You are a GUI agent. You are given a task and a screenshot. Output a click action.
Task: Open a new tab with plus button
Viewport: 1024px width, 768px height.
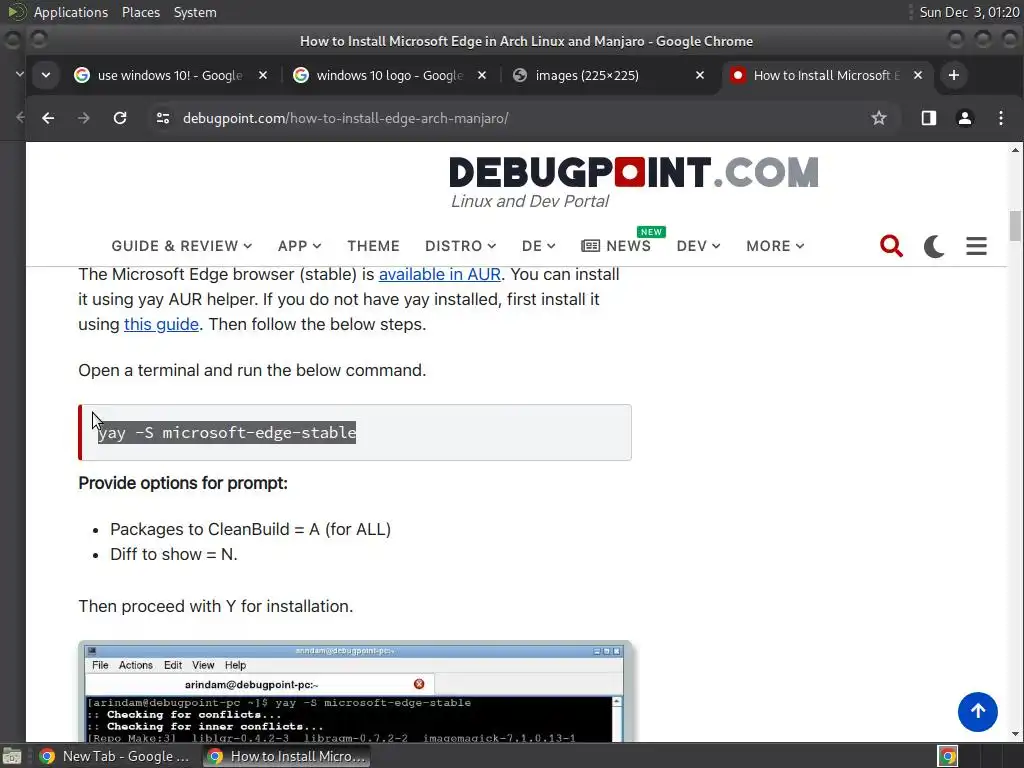pyautogui.click(x=953, y=75)
